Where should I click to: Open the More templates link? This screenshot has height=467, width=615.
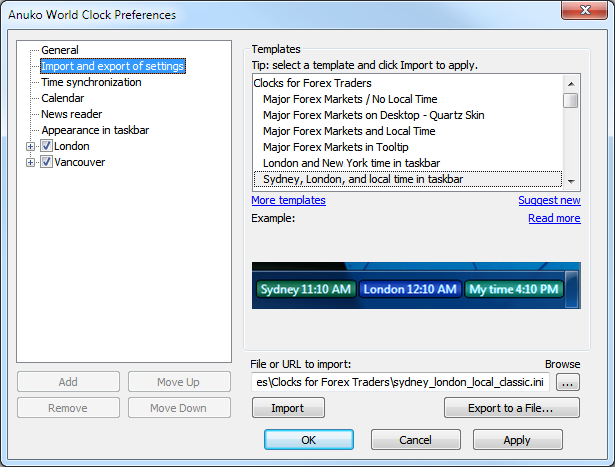click(288, 200)
